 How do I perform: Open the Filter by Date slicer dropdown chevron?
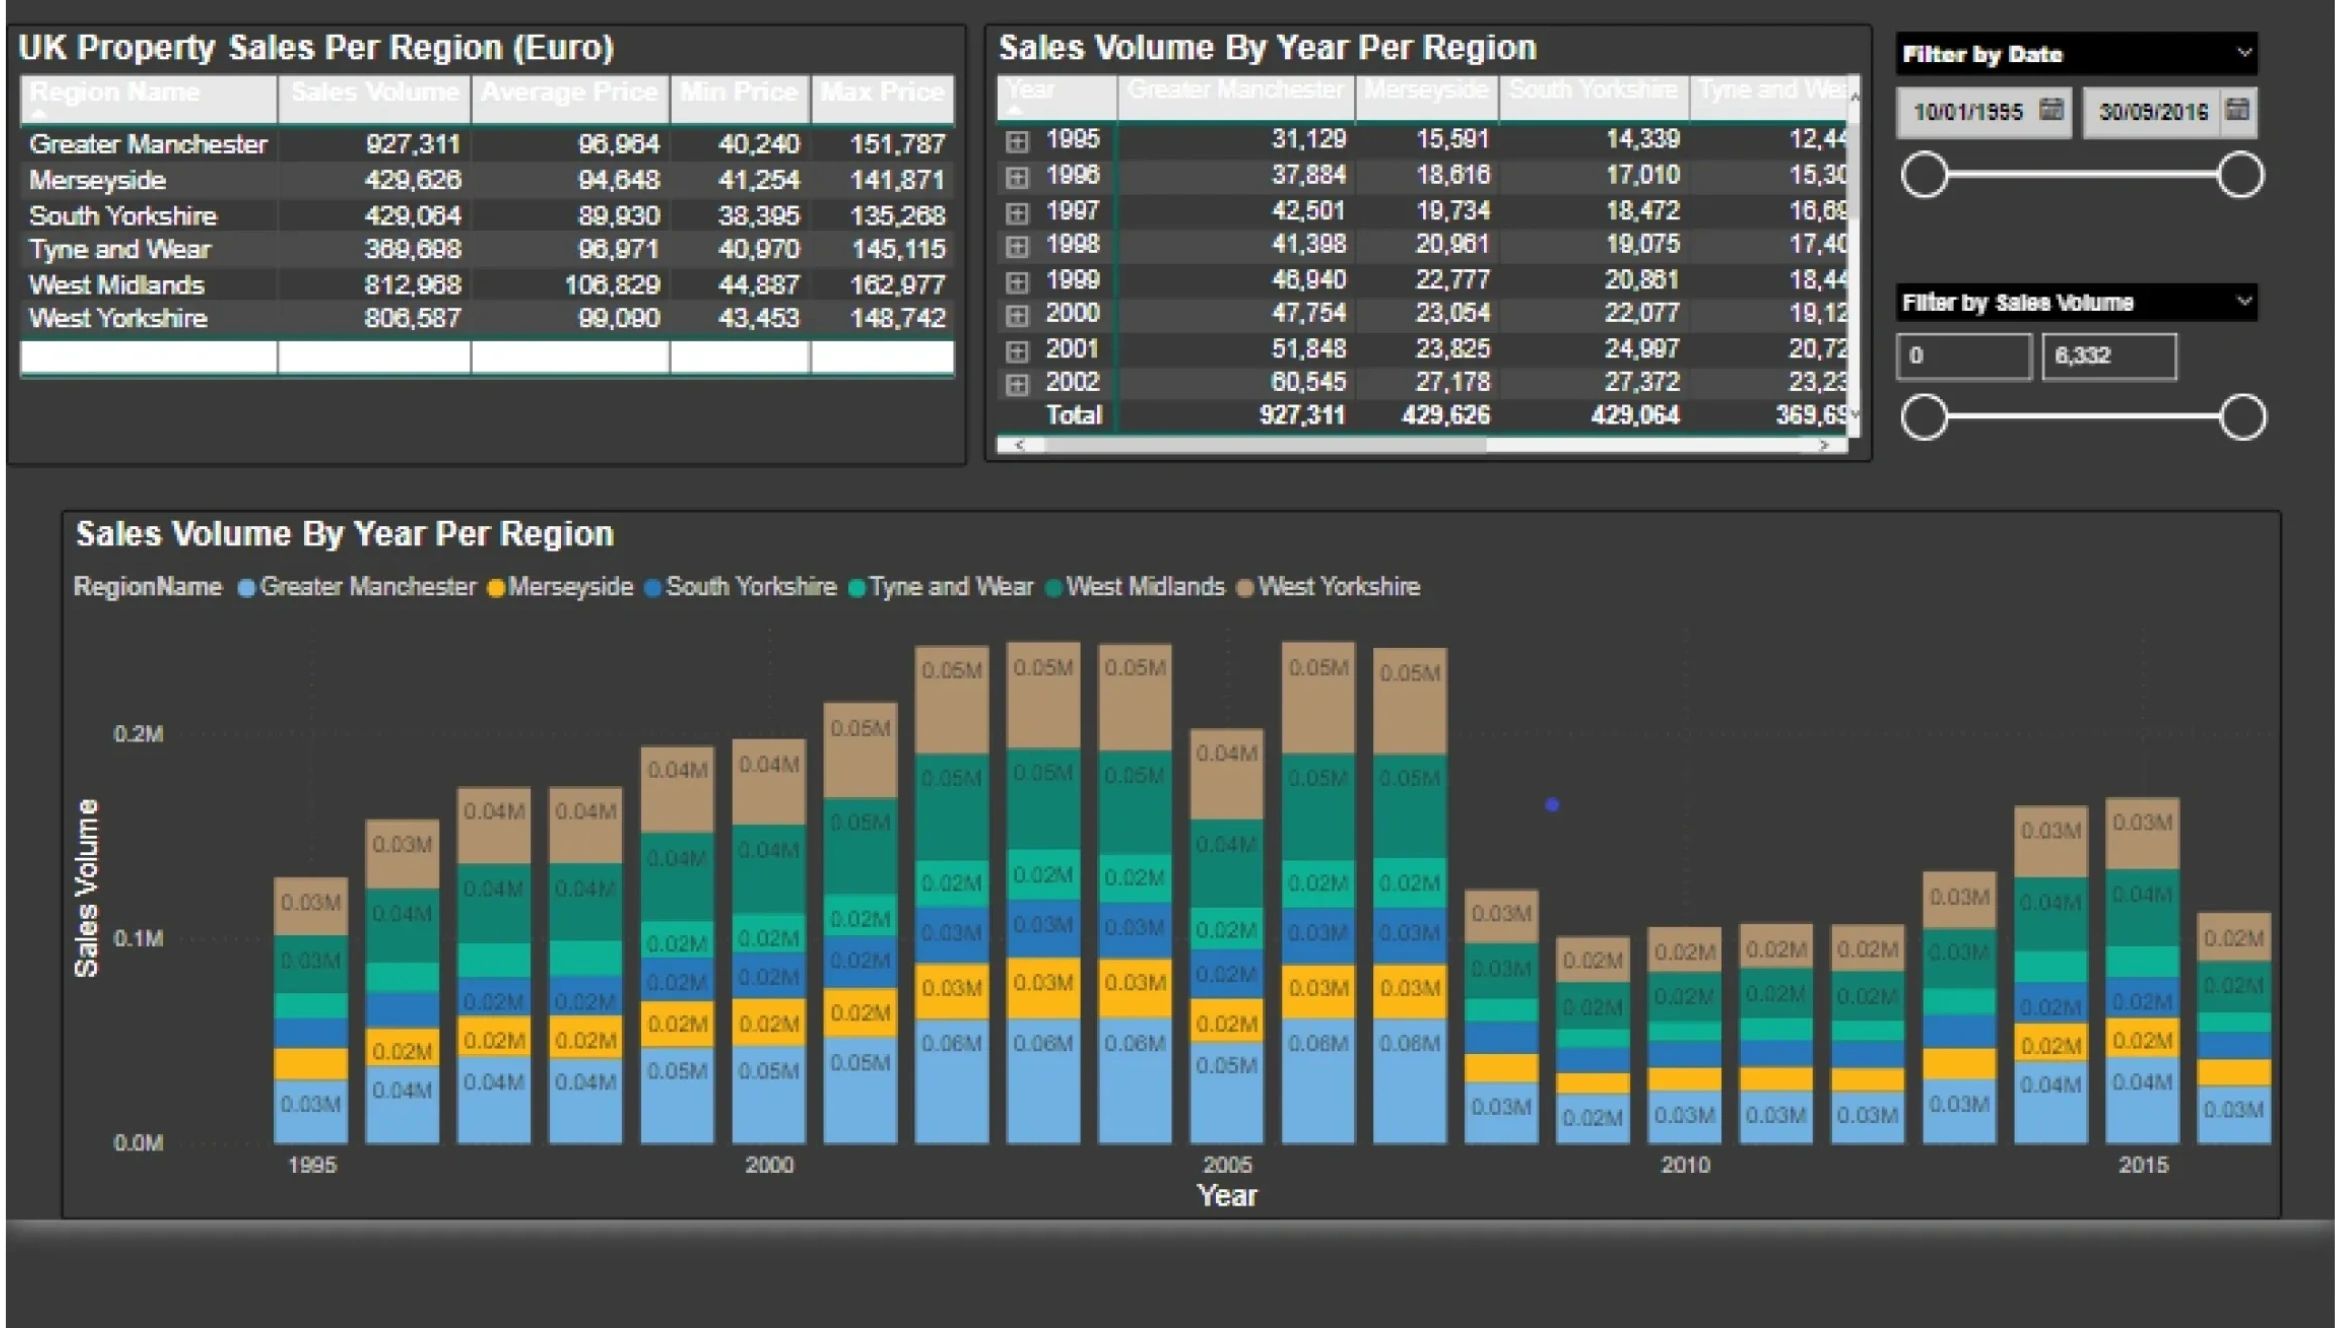coord(2243,52)
